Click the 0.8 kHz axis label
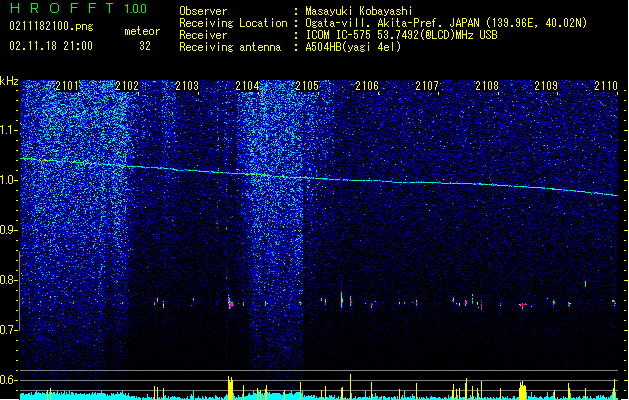Viewport: 629px width, 400px height. coord(8,280)
